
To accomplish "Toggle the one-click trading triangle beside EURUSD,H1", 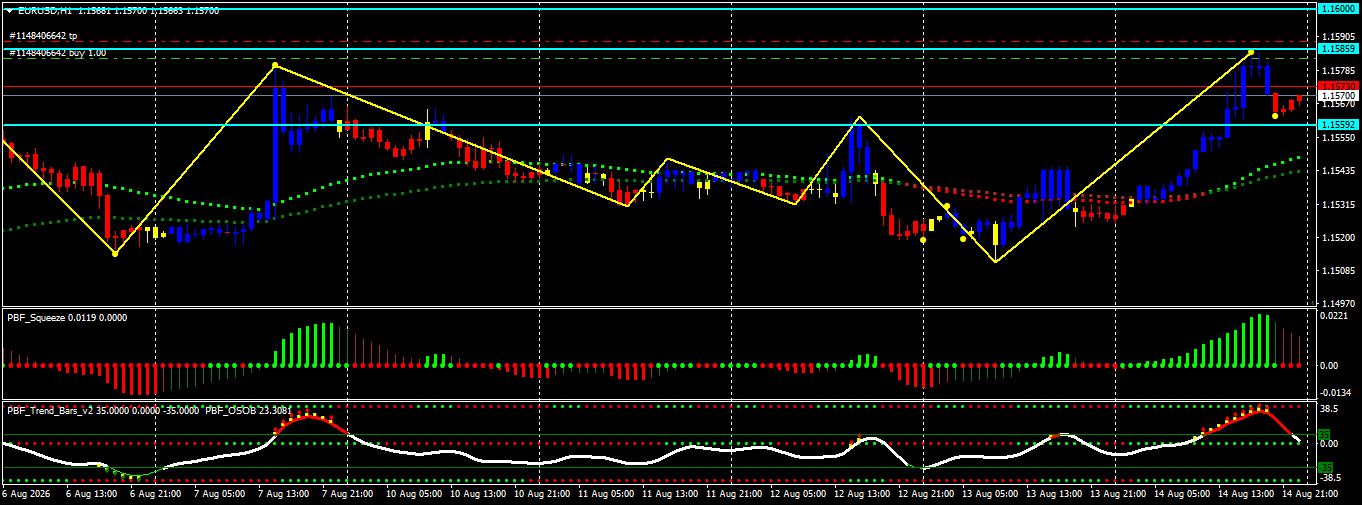I will coord(9,10).
